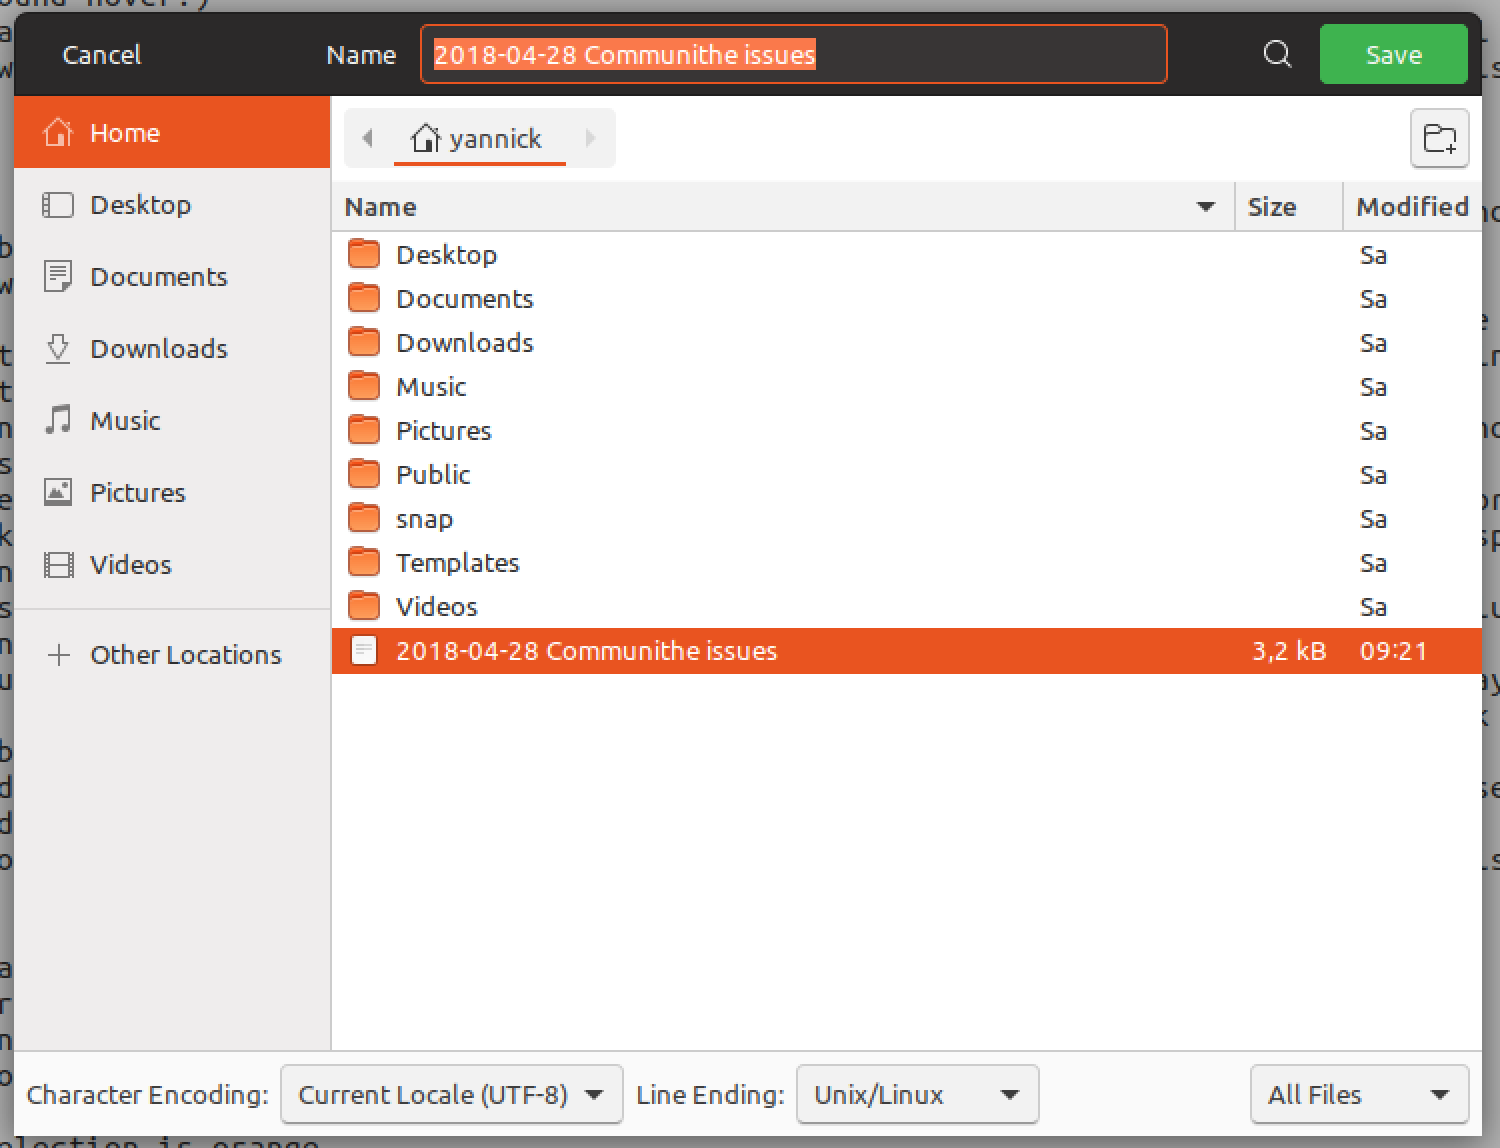Select the Pictures sidebar icon
The height and width of the screenshot is (1148, 1500).
pos(58,492)
